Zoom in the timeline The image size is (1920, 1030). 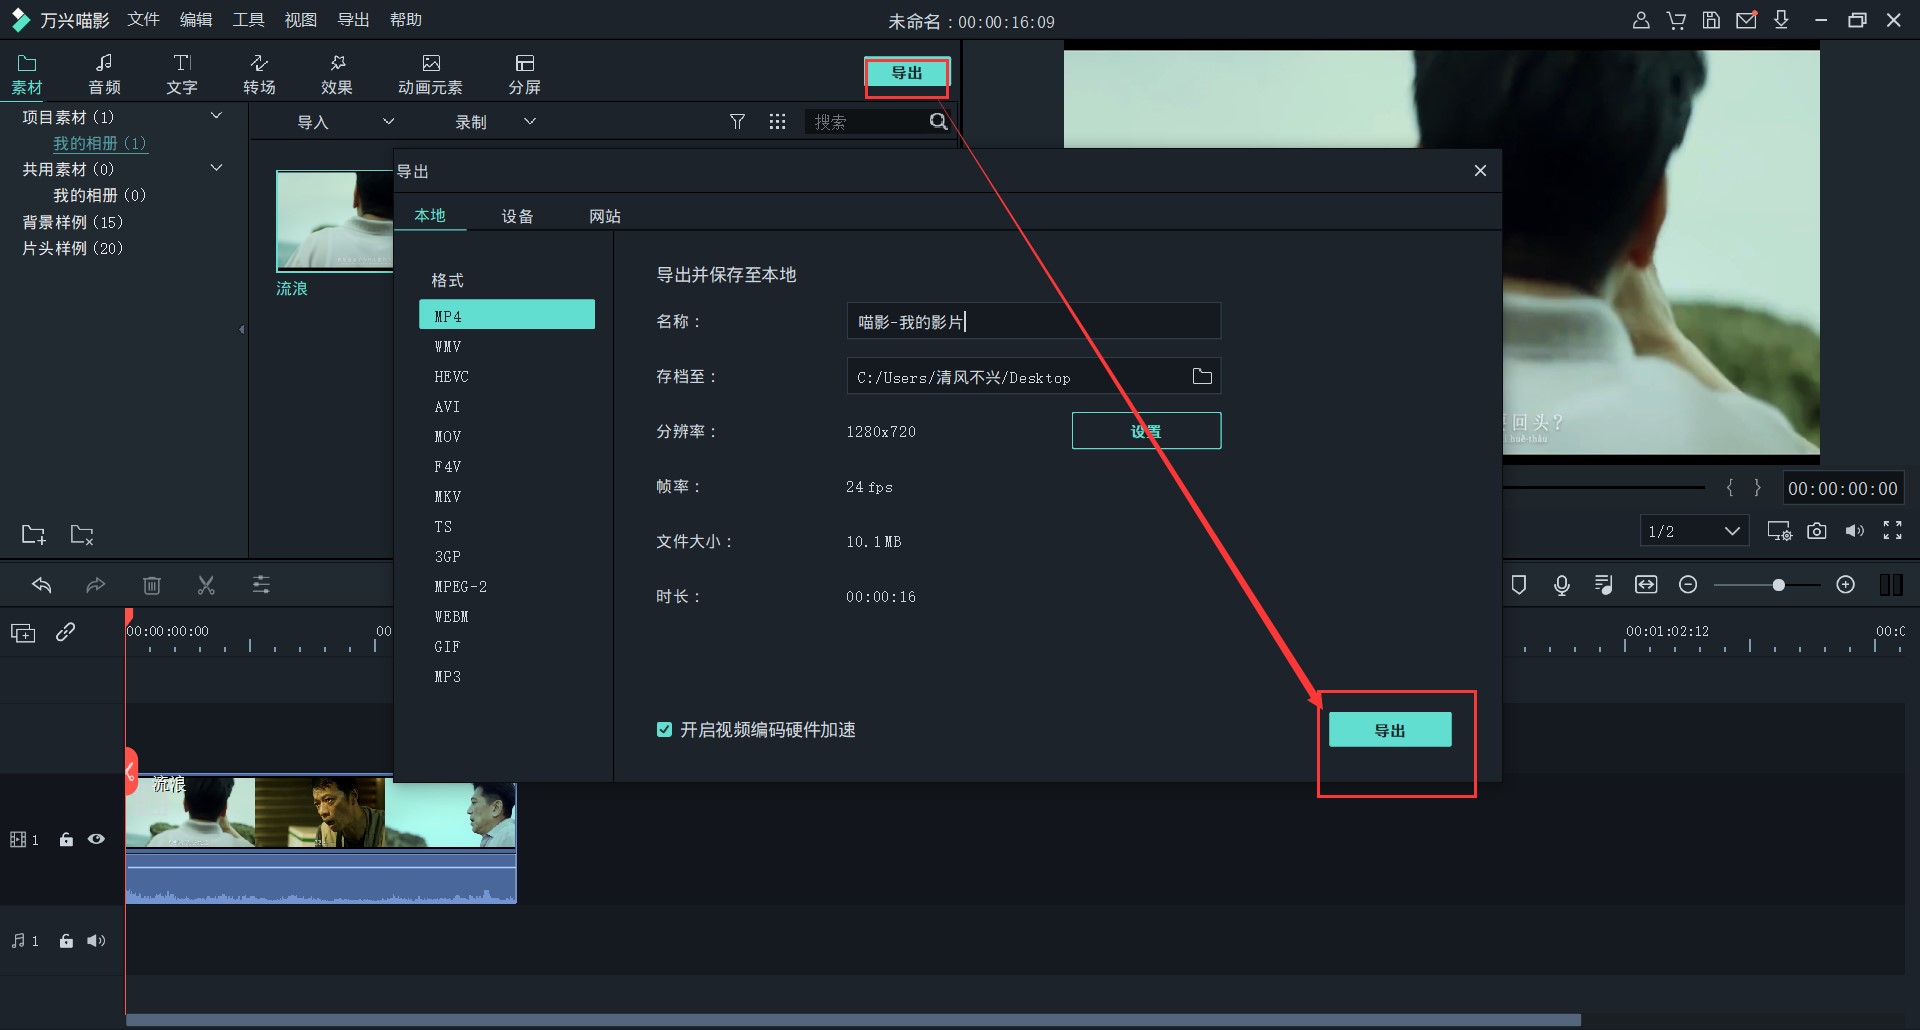pos(1846,585)
